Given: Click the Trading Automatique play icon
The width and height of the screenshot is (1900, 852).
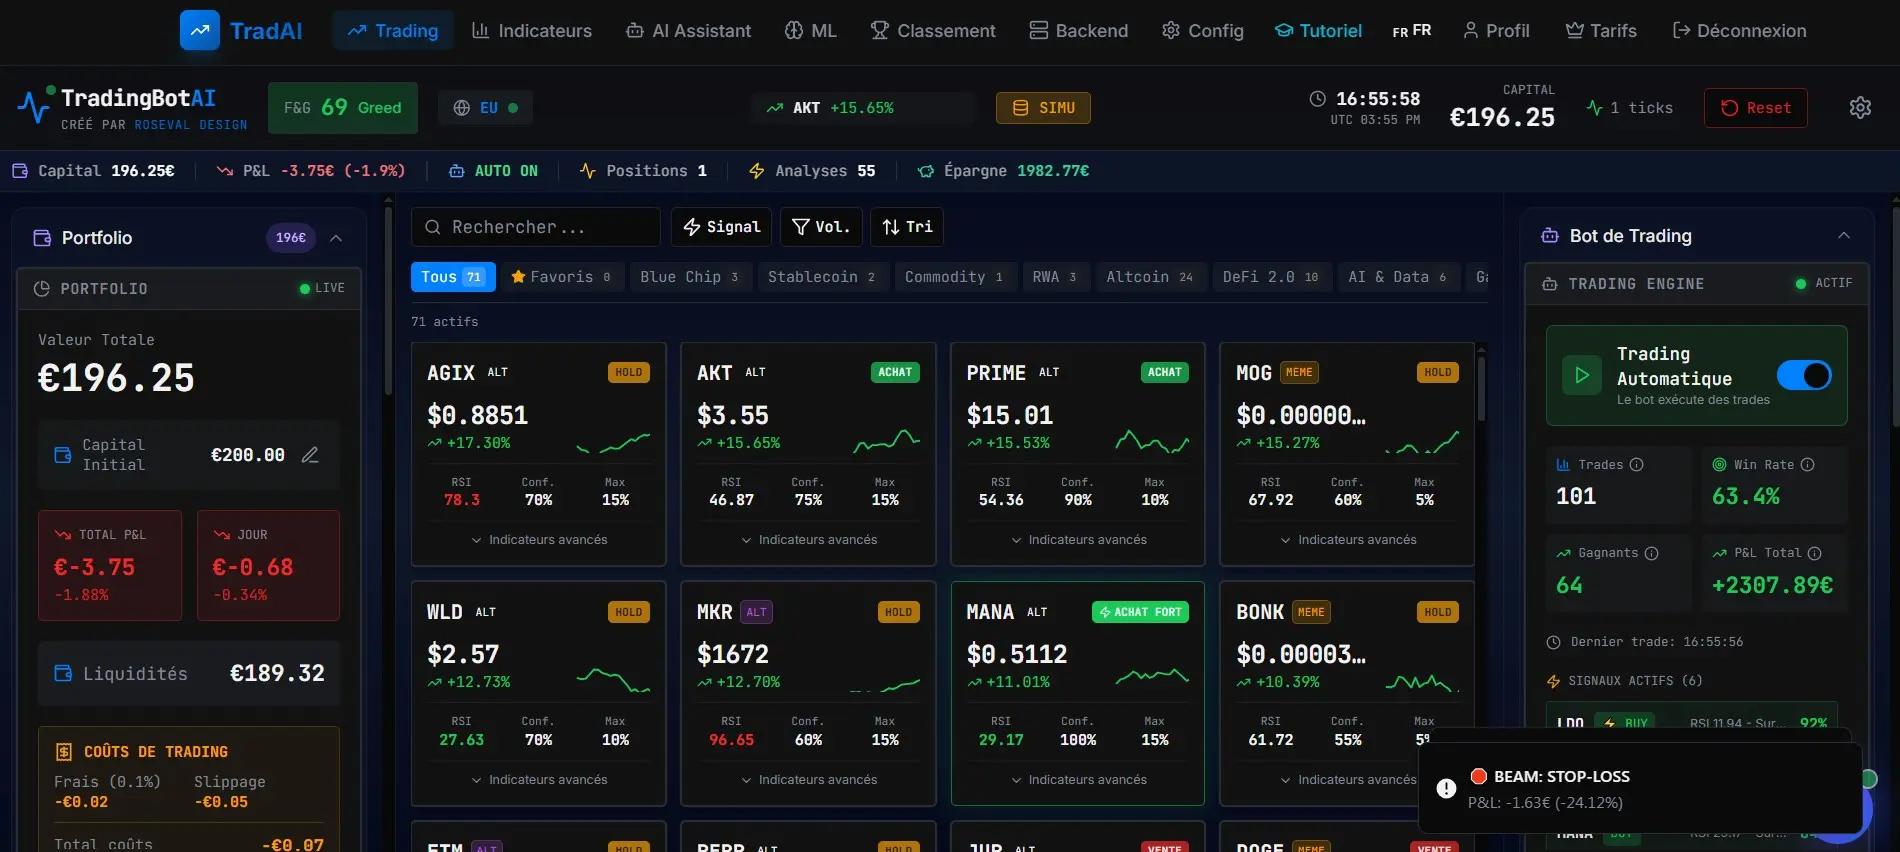Looking at the screenshot, I should point(1582,375).
